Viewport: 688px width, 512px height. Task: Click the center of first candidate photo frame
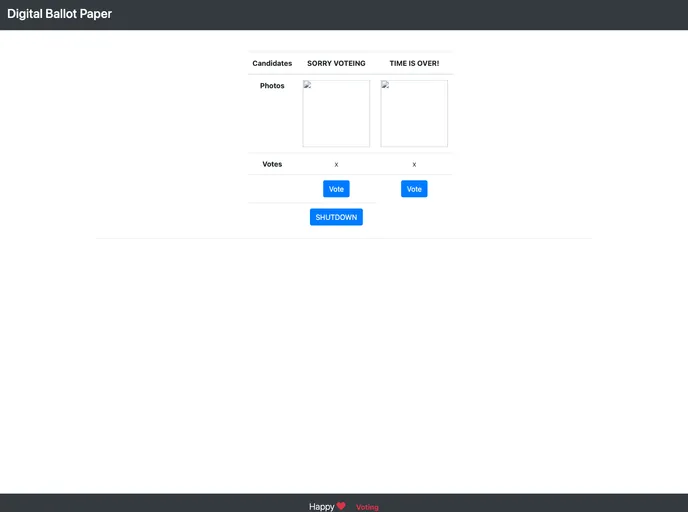[x=336, y=114]
